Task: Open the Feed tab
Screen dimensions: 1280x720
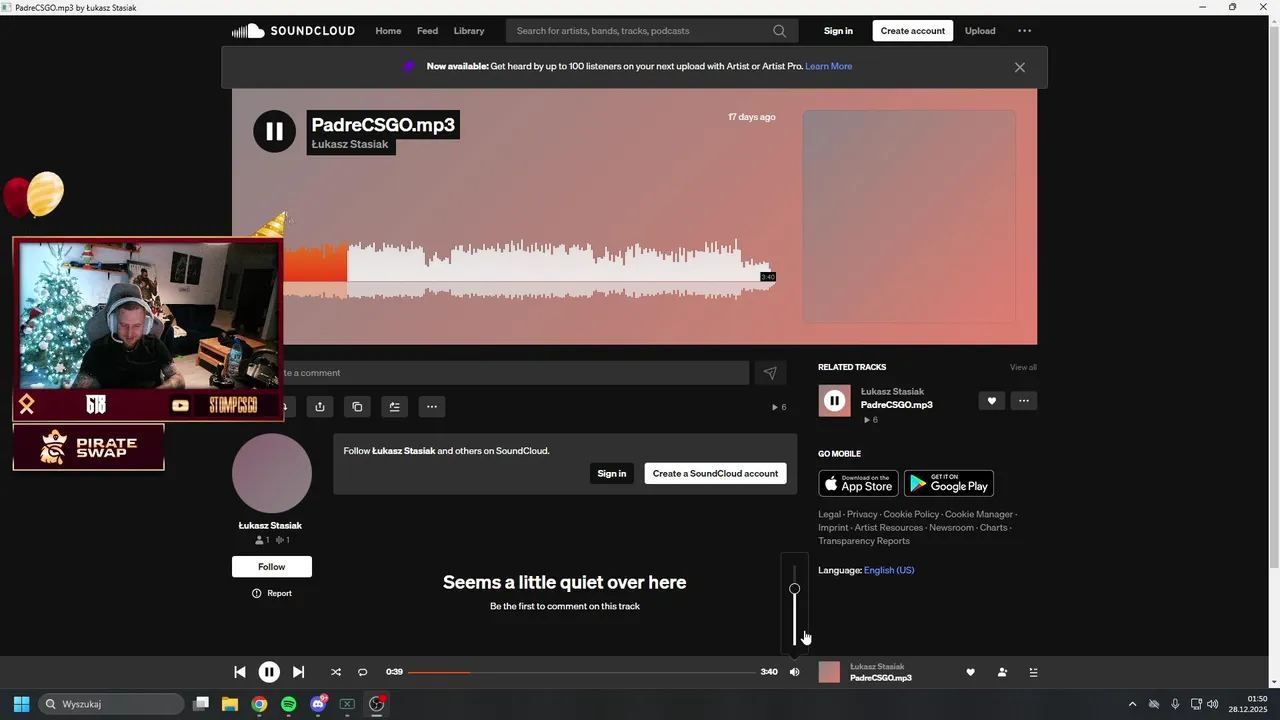Action: pos(427,31)
